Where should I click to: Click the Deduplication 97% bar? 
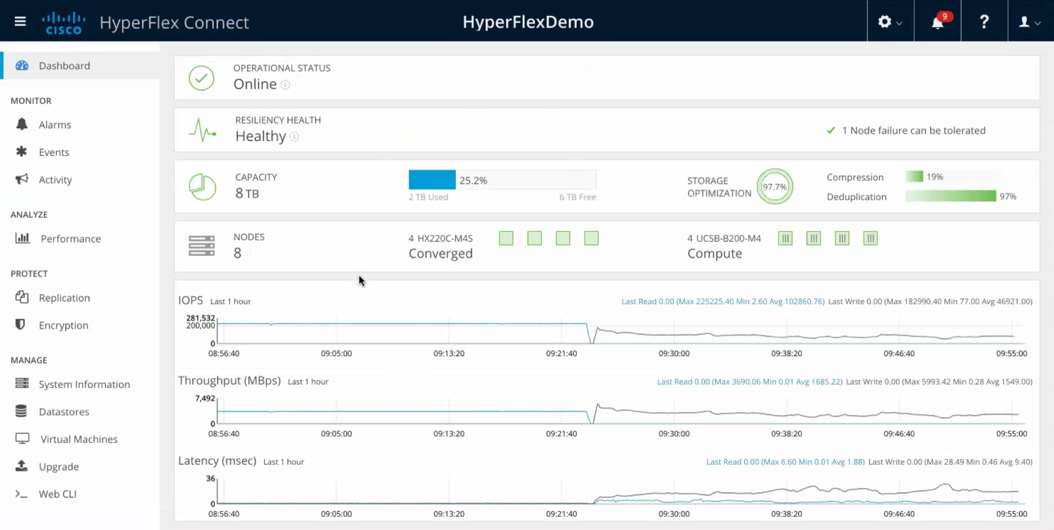coord(950,197)
